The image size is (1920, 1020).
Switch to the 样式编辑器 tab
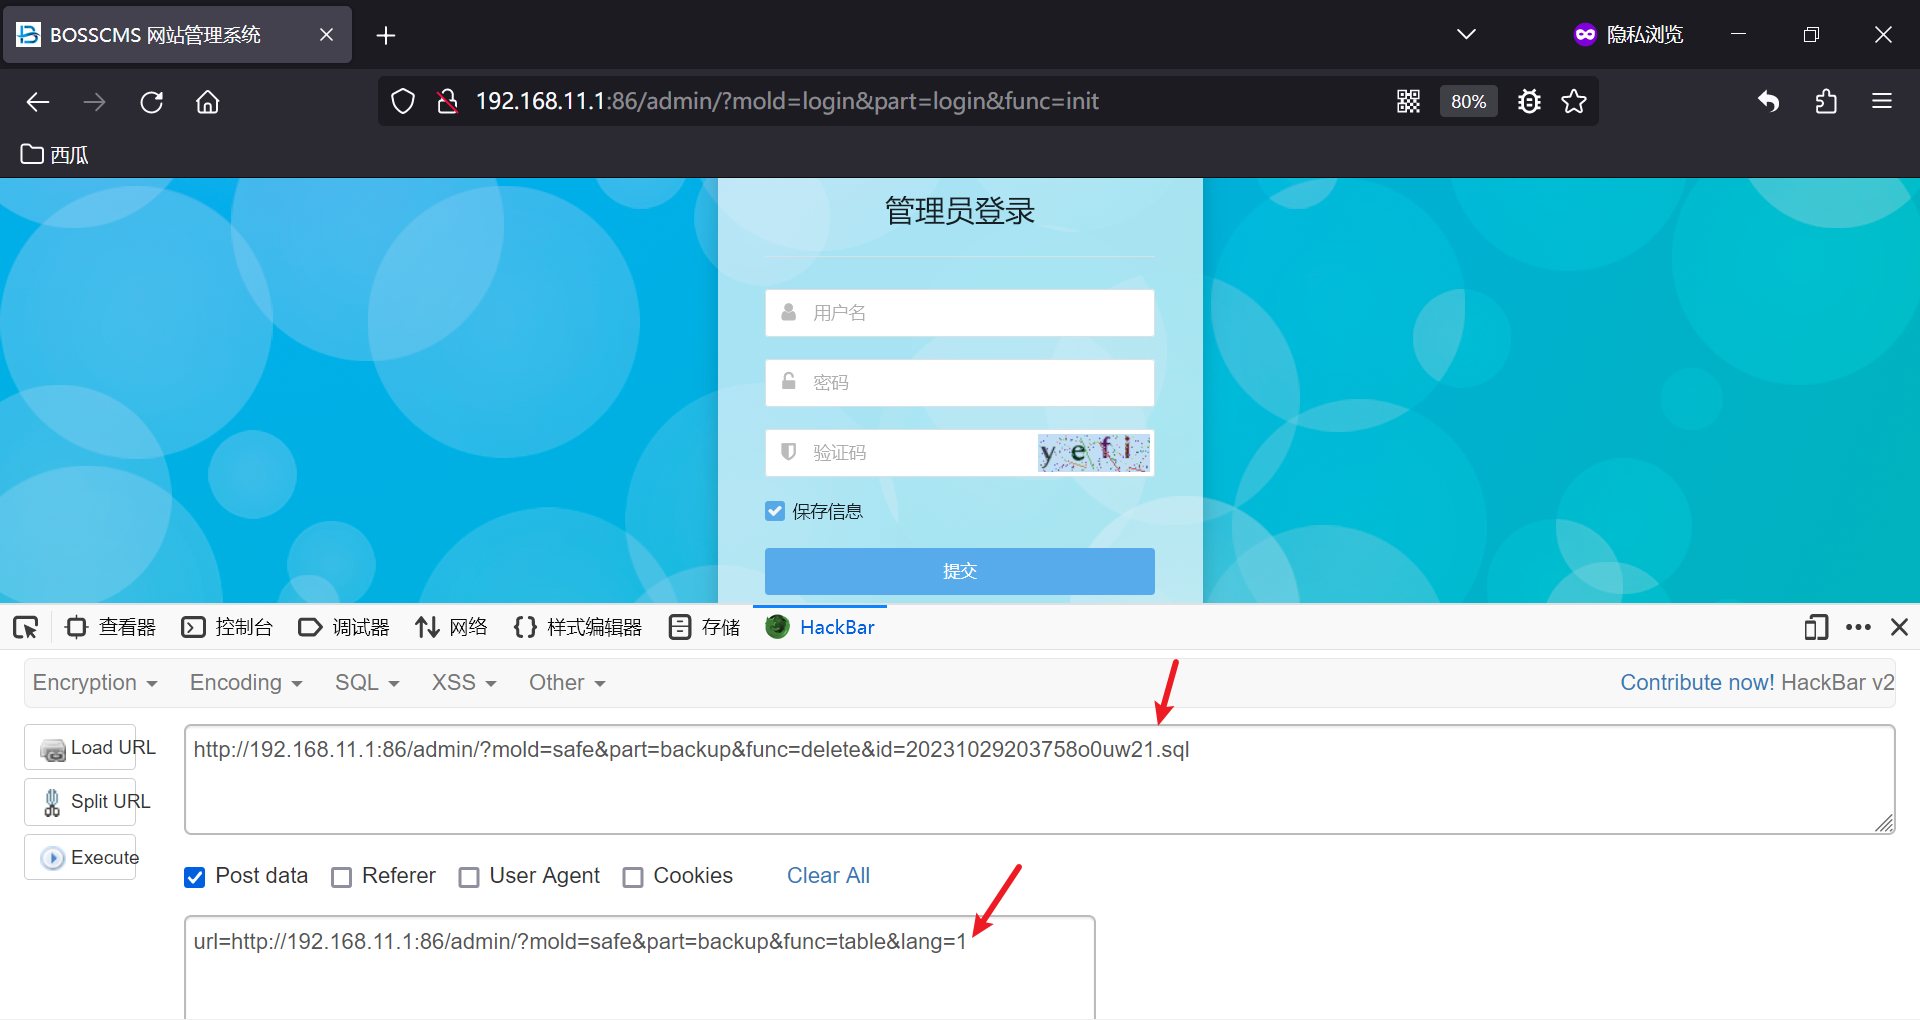click(x=578, y=627)
